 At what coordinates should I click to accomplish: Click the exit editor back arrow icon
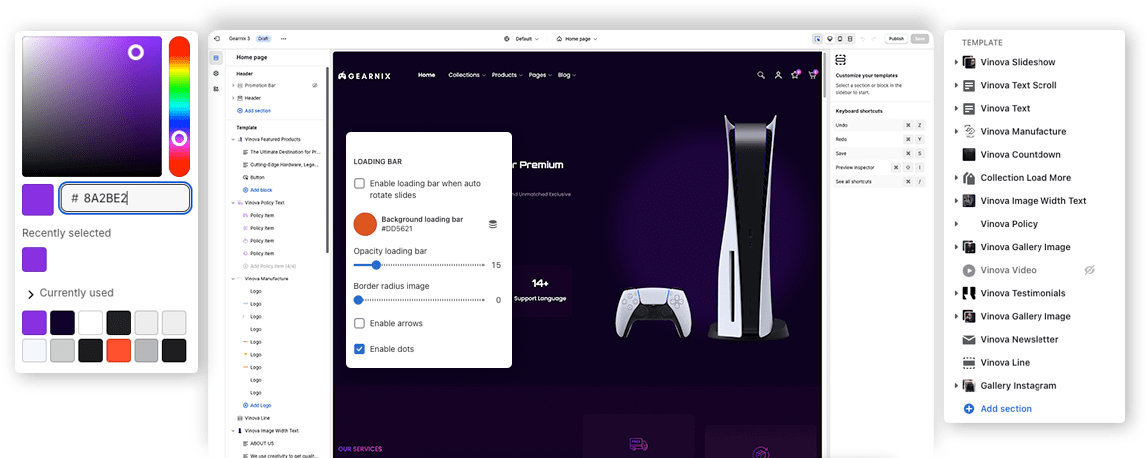pyautogui.click(x=216, y=39)
